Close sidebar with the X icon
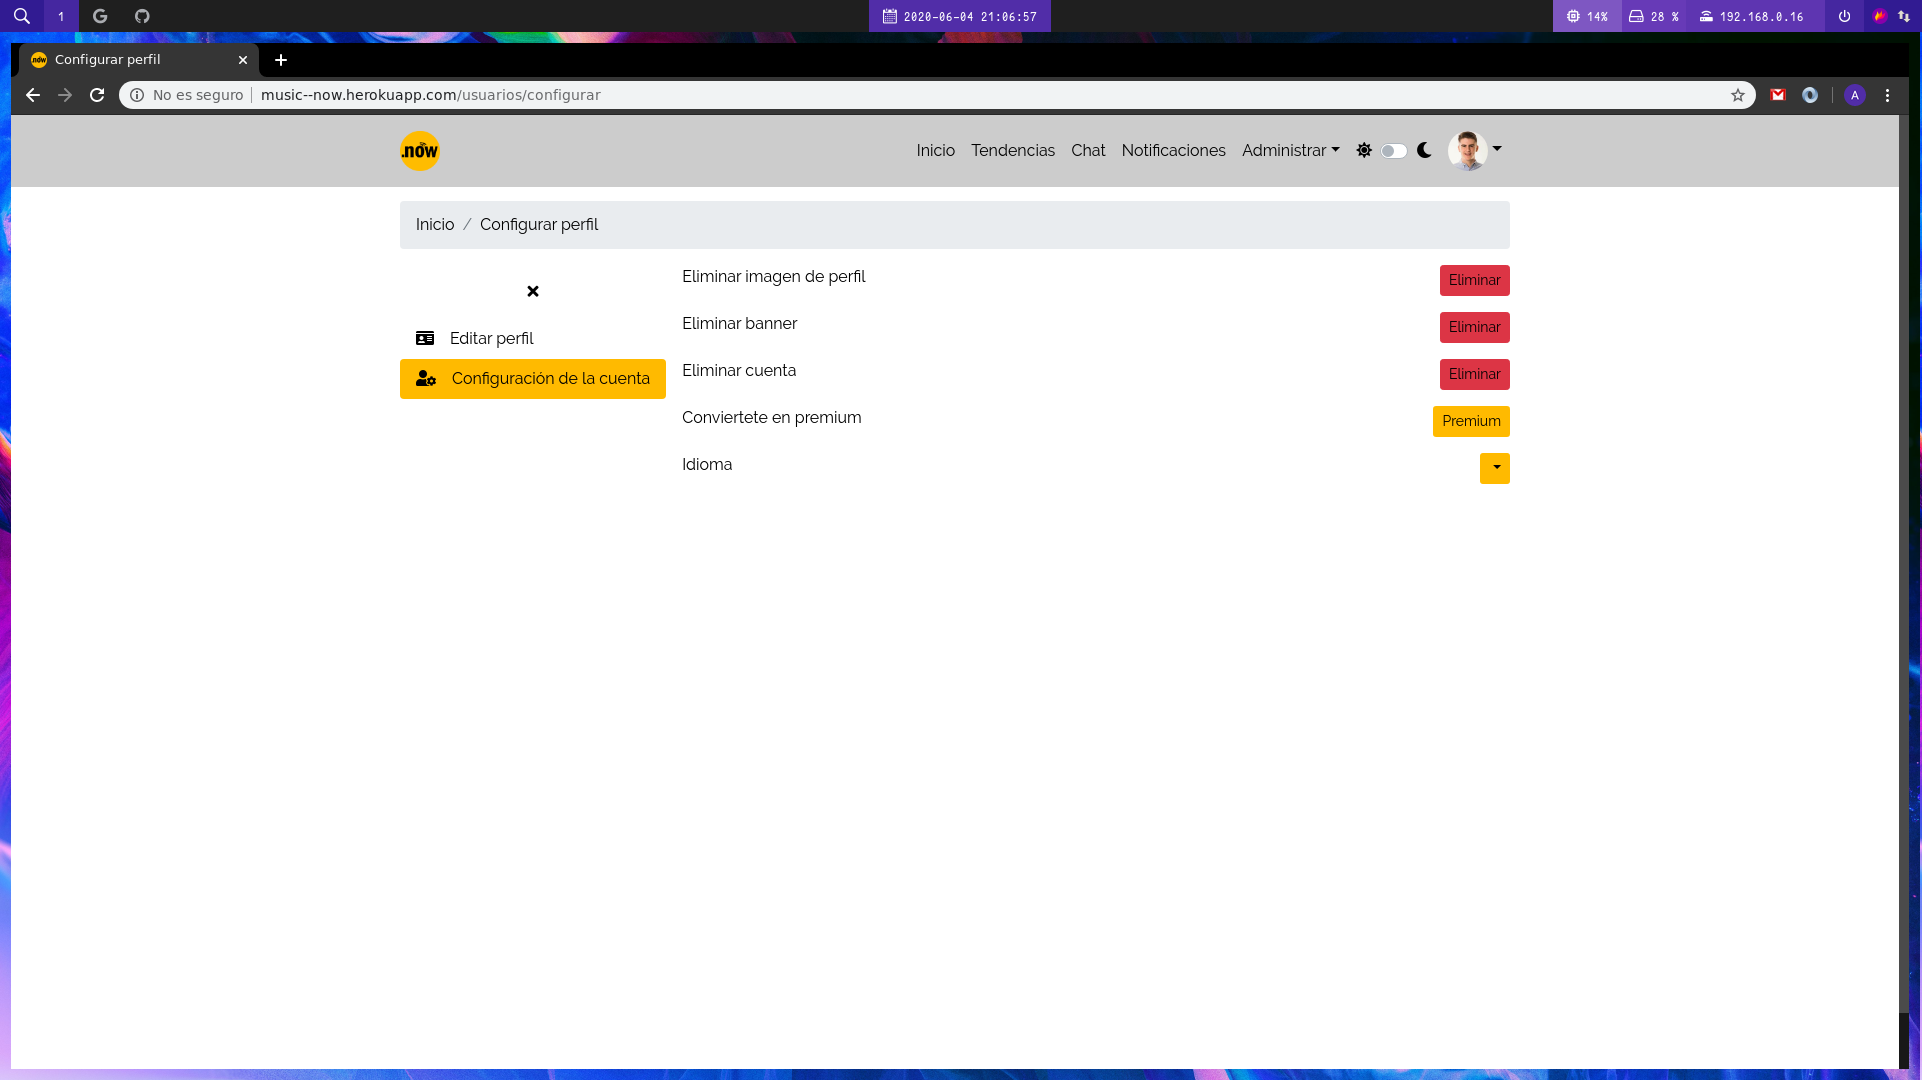Screen dimensions: 1922x1080 coord(533,291)
